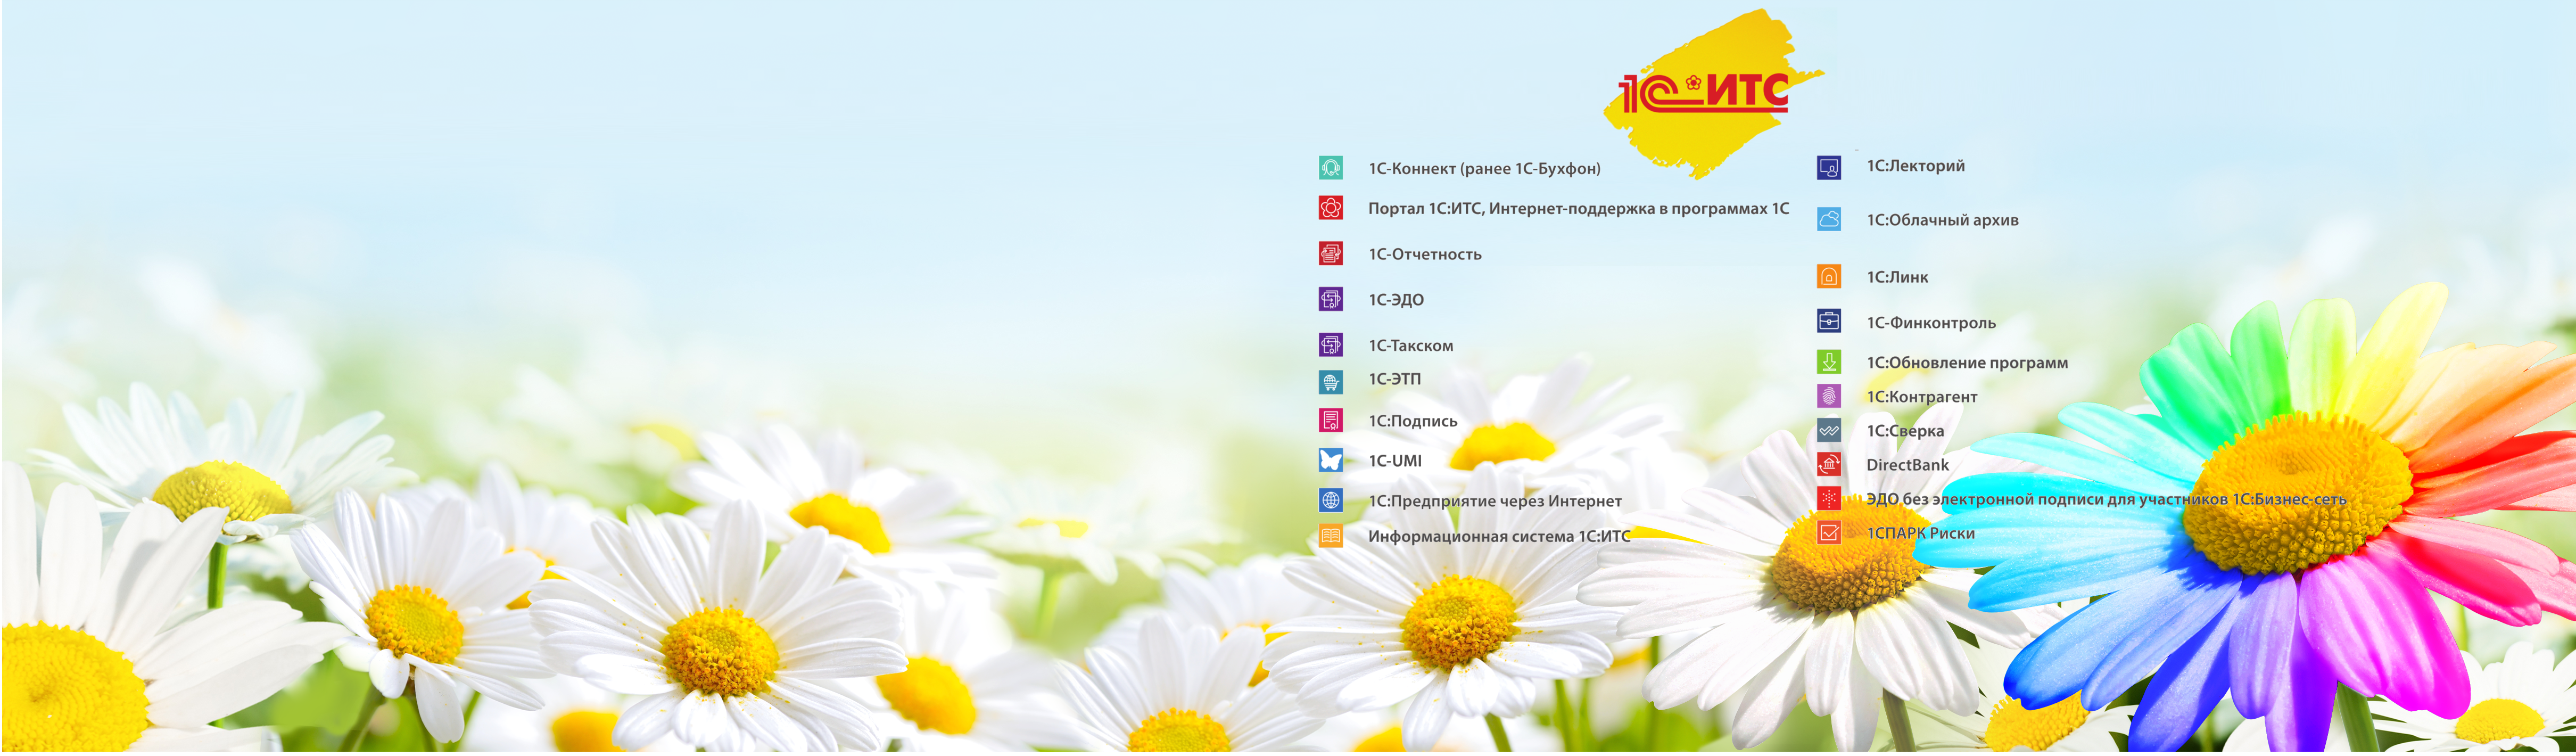The width and height of the screenshot is (2576, 756).
Task: Click the green download icon for Обновление программ
Action: pyautogui.click(x=1828, y=362)
